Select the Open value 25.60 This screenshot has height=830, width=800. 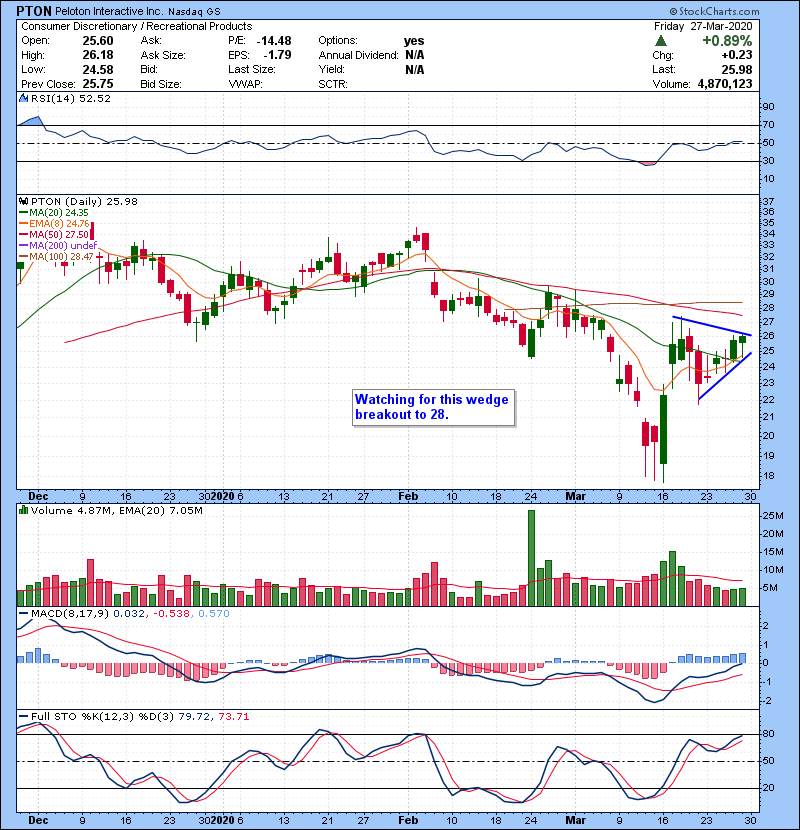pos(98,41)
